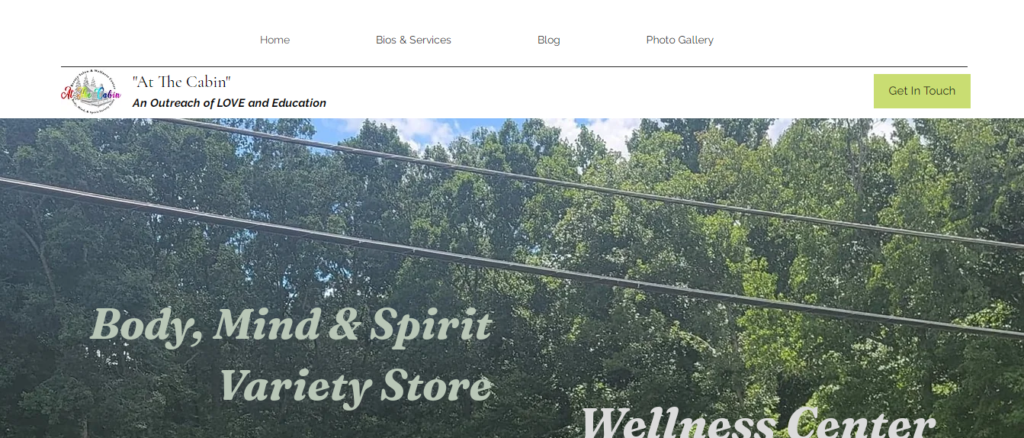This screenshot has width=1024, height=438.
Task: Click the ampersand in Body, Mind & Spirit
Action: pyautogui.click(x=344, y=324)
